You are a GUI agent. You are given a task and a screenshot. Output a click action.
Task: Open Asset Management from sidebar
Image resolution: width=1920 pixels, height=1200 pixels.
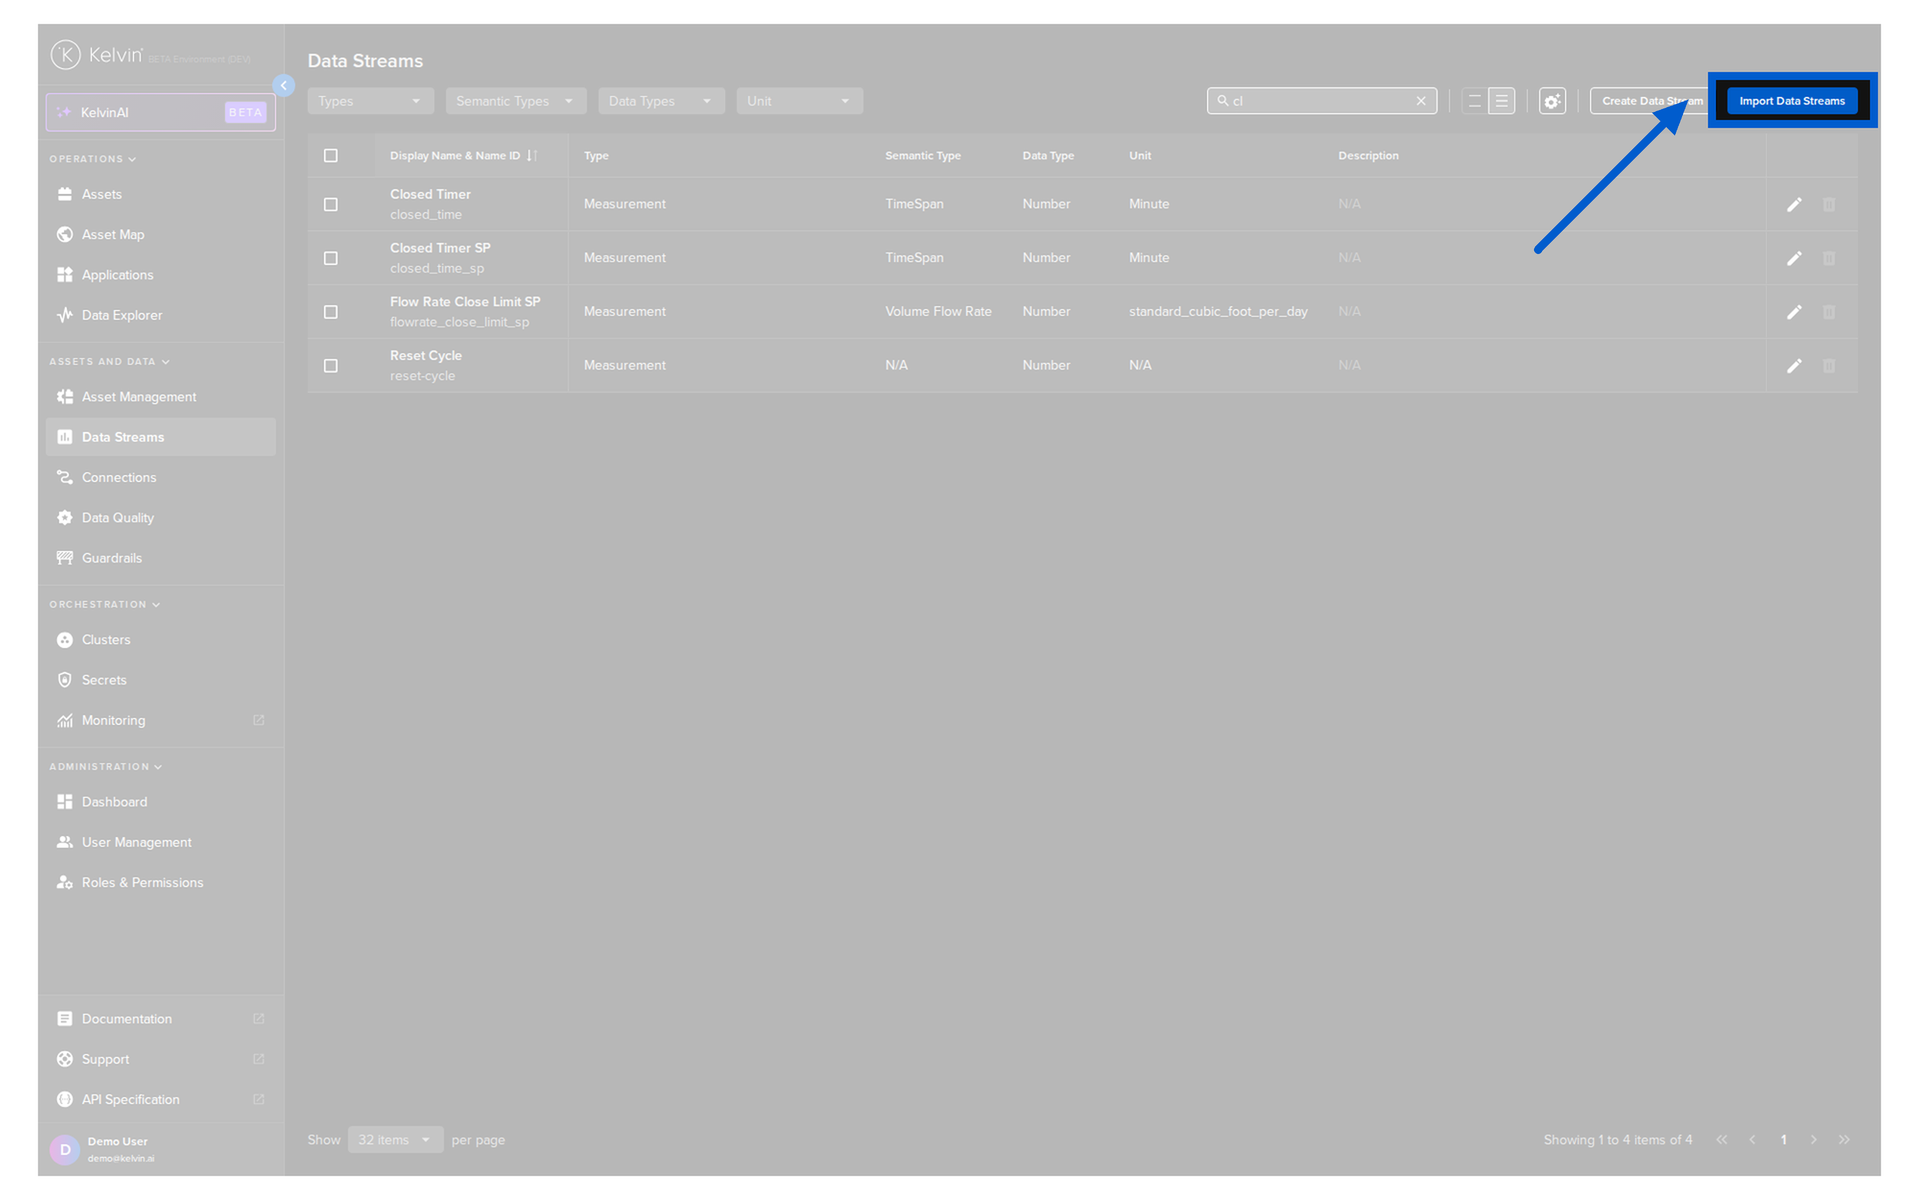[139, 397]
